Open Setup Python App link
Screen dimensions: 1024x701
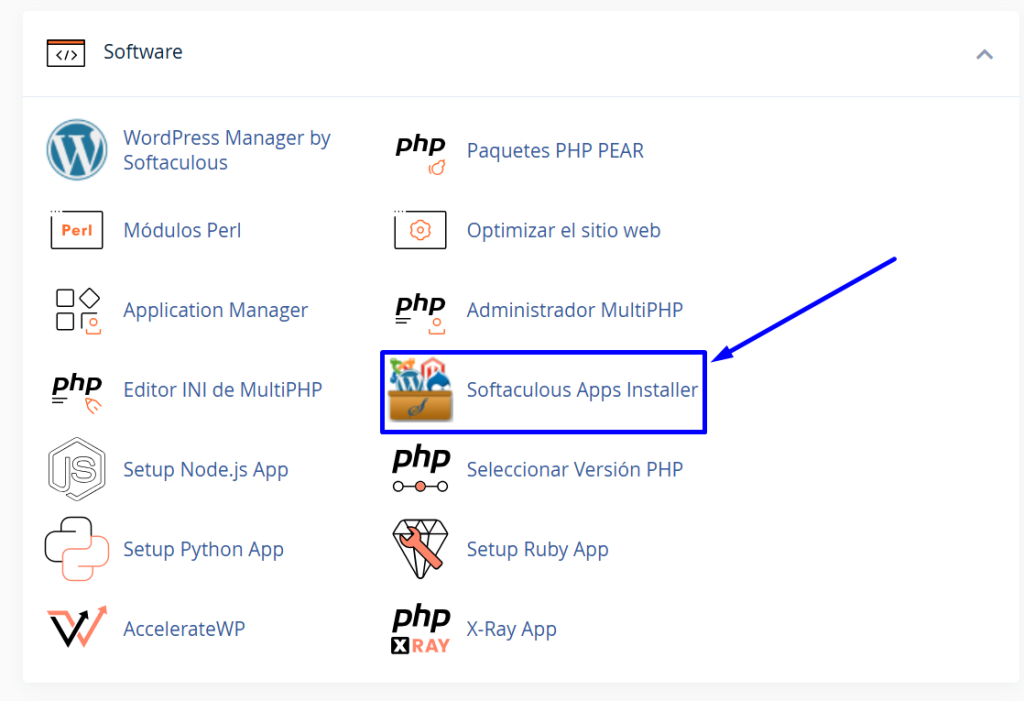pos(203,549)
